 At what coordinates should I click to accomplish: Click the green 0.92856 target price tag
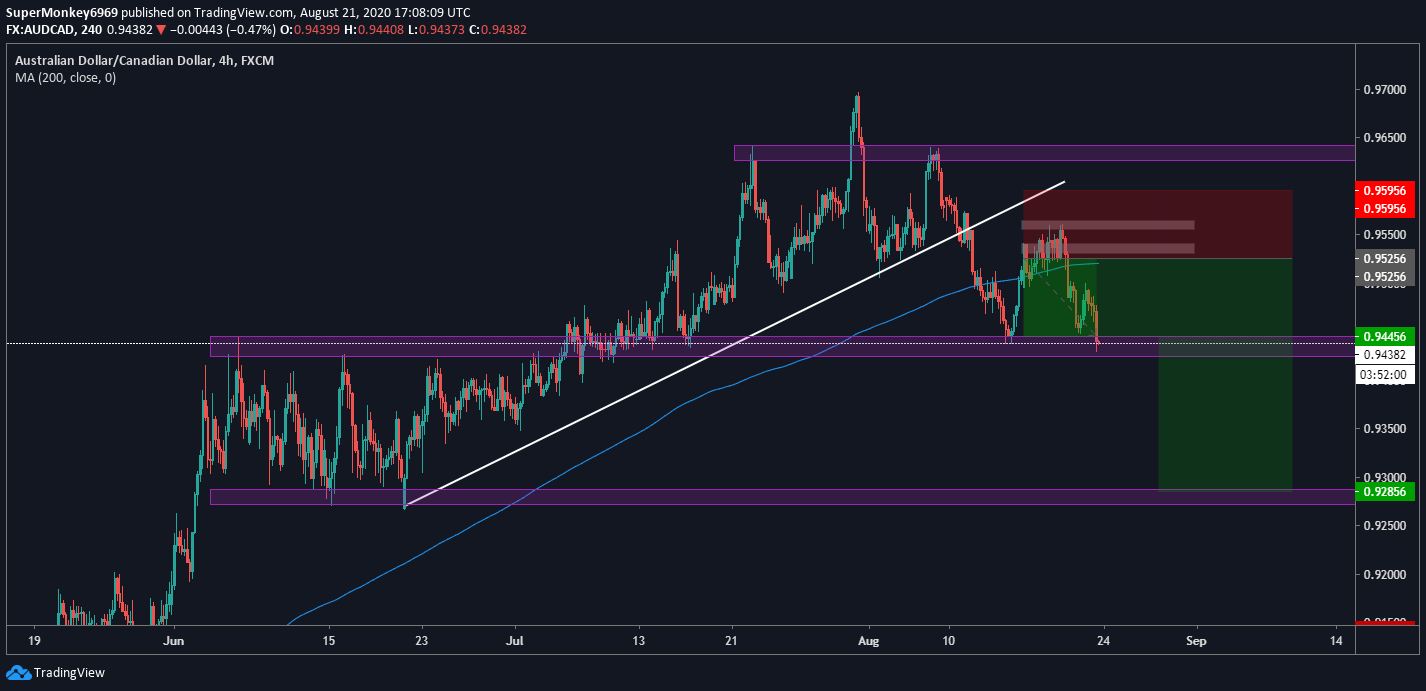click(1384, 491)
